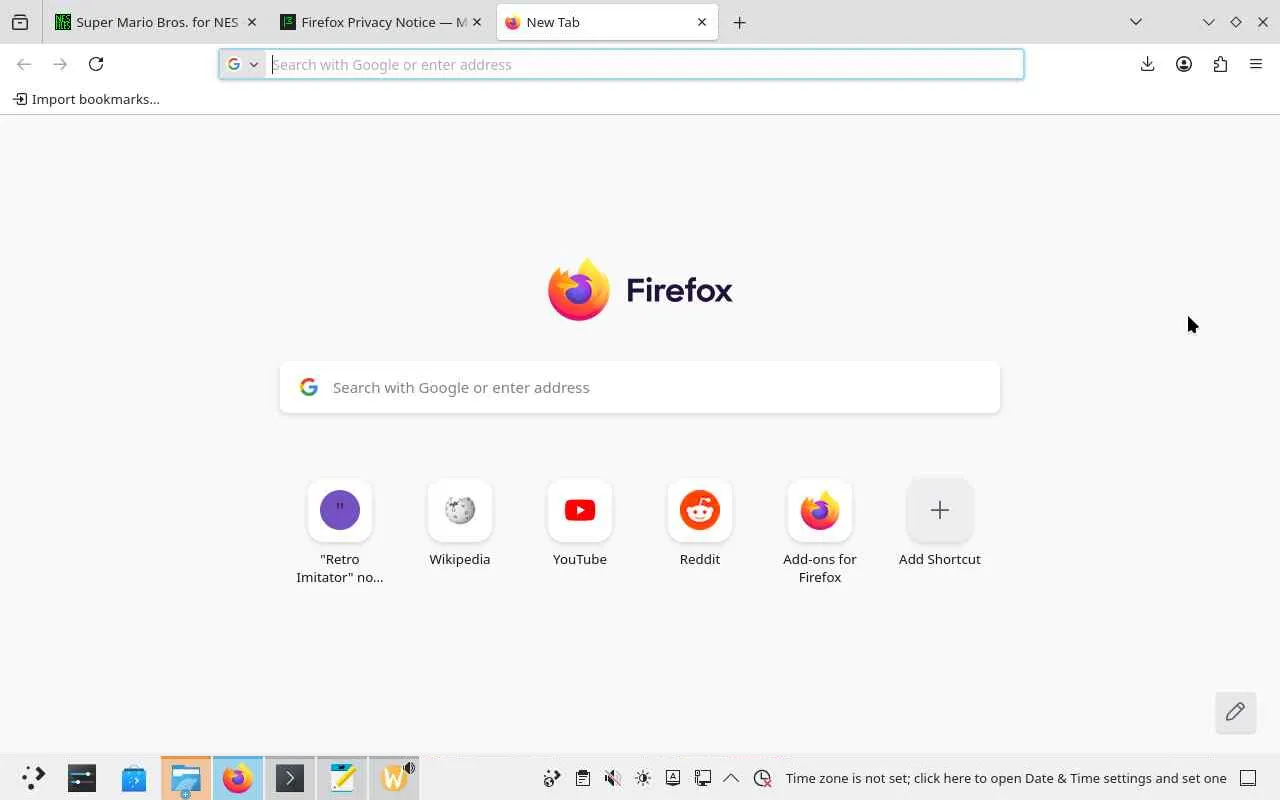Reload the current page
The height and width of the screenshot is (800, 1280).
[96, 64]
